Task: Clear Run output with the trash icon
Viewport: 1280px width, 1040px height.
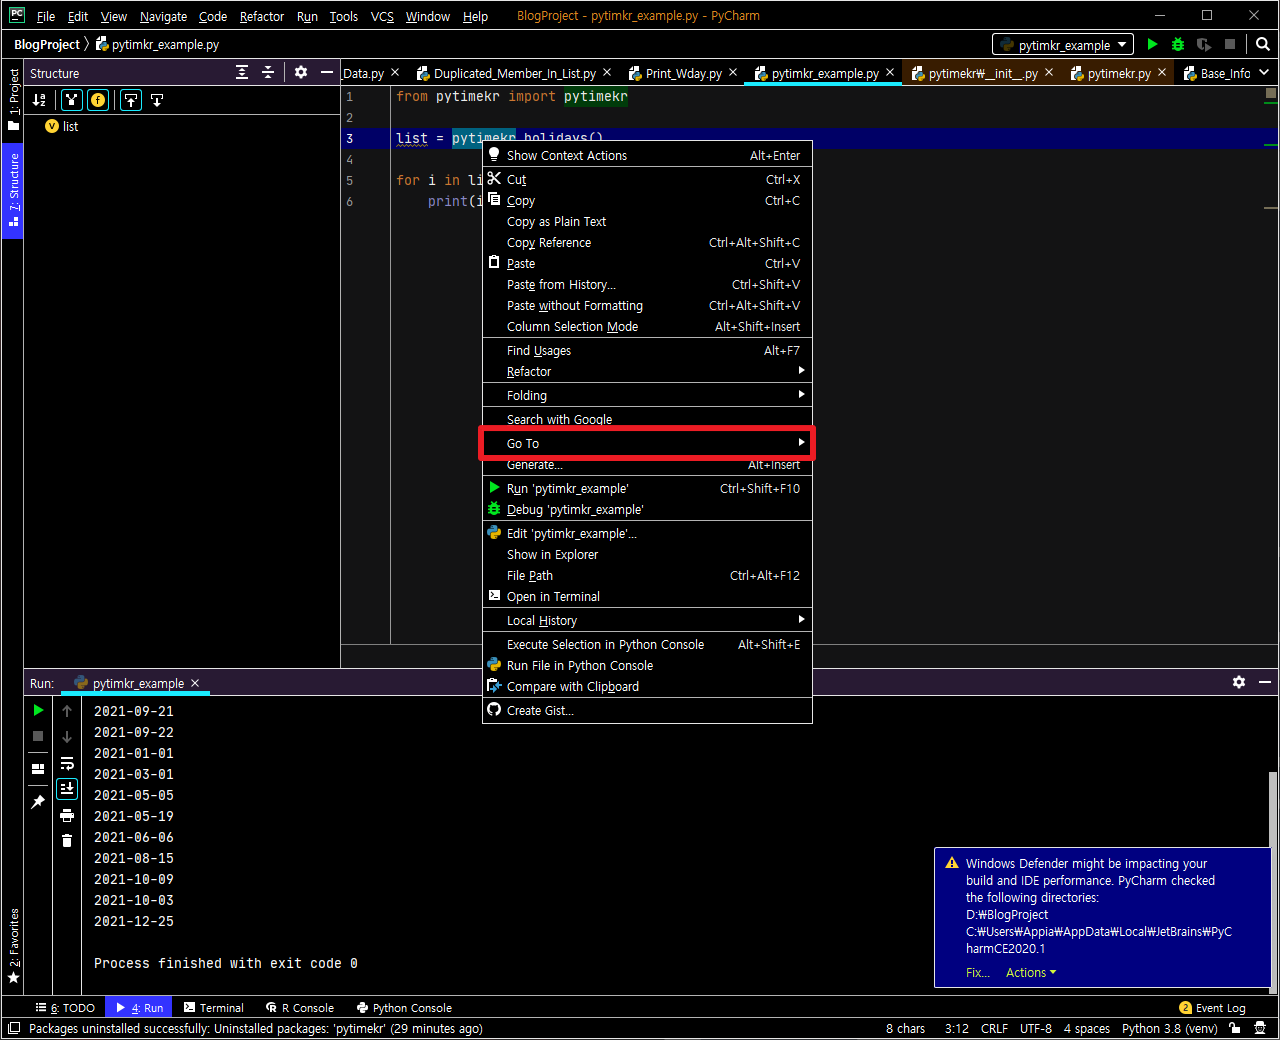Action: coord(67,841)
